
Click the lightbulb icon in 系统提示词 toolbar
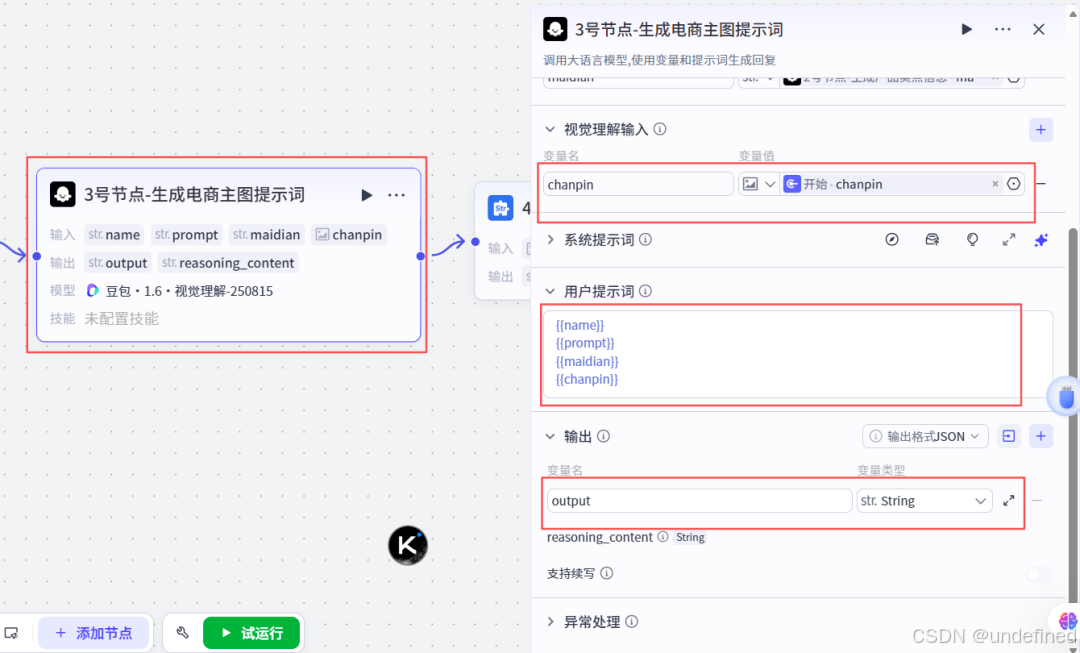tap(972, 240)
